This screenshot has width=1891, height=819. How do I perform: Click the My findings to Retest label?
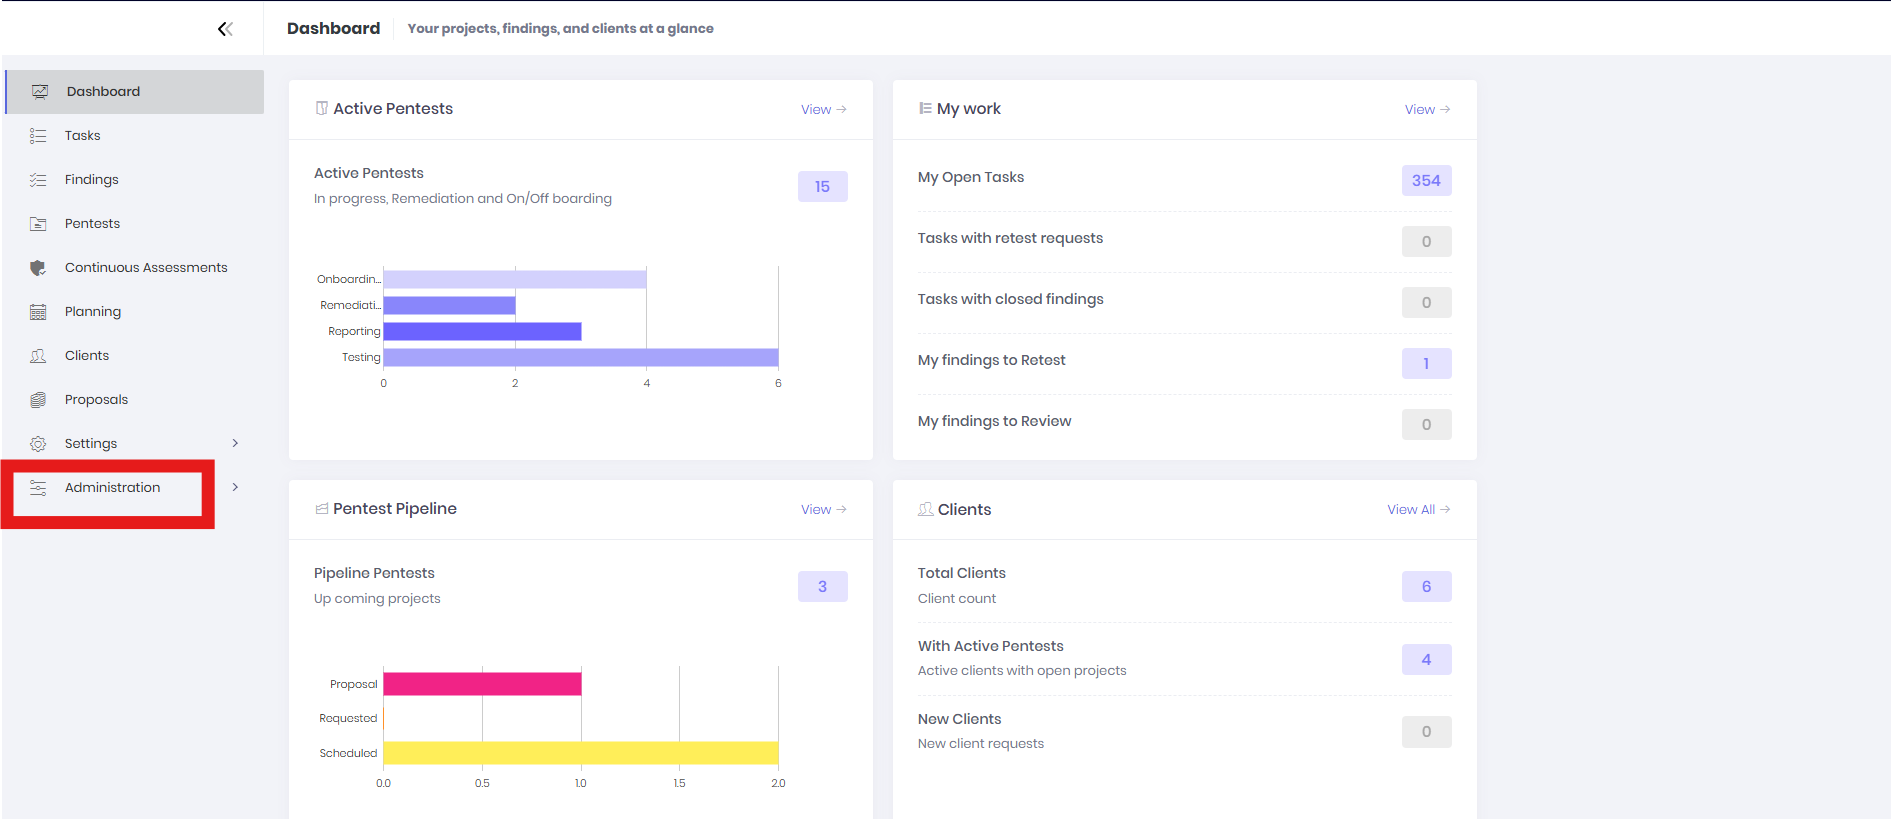[x=992, y=360]
